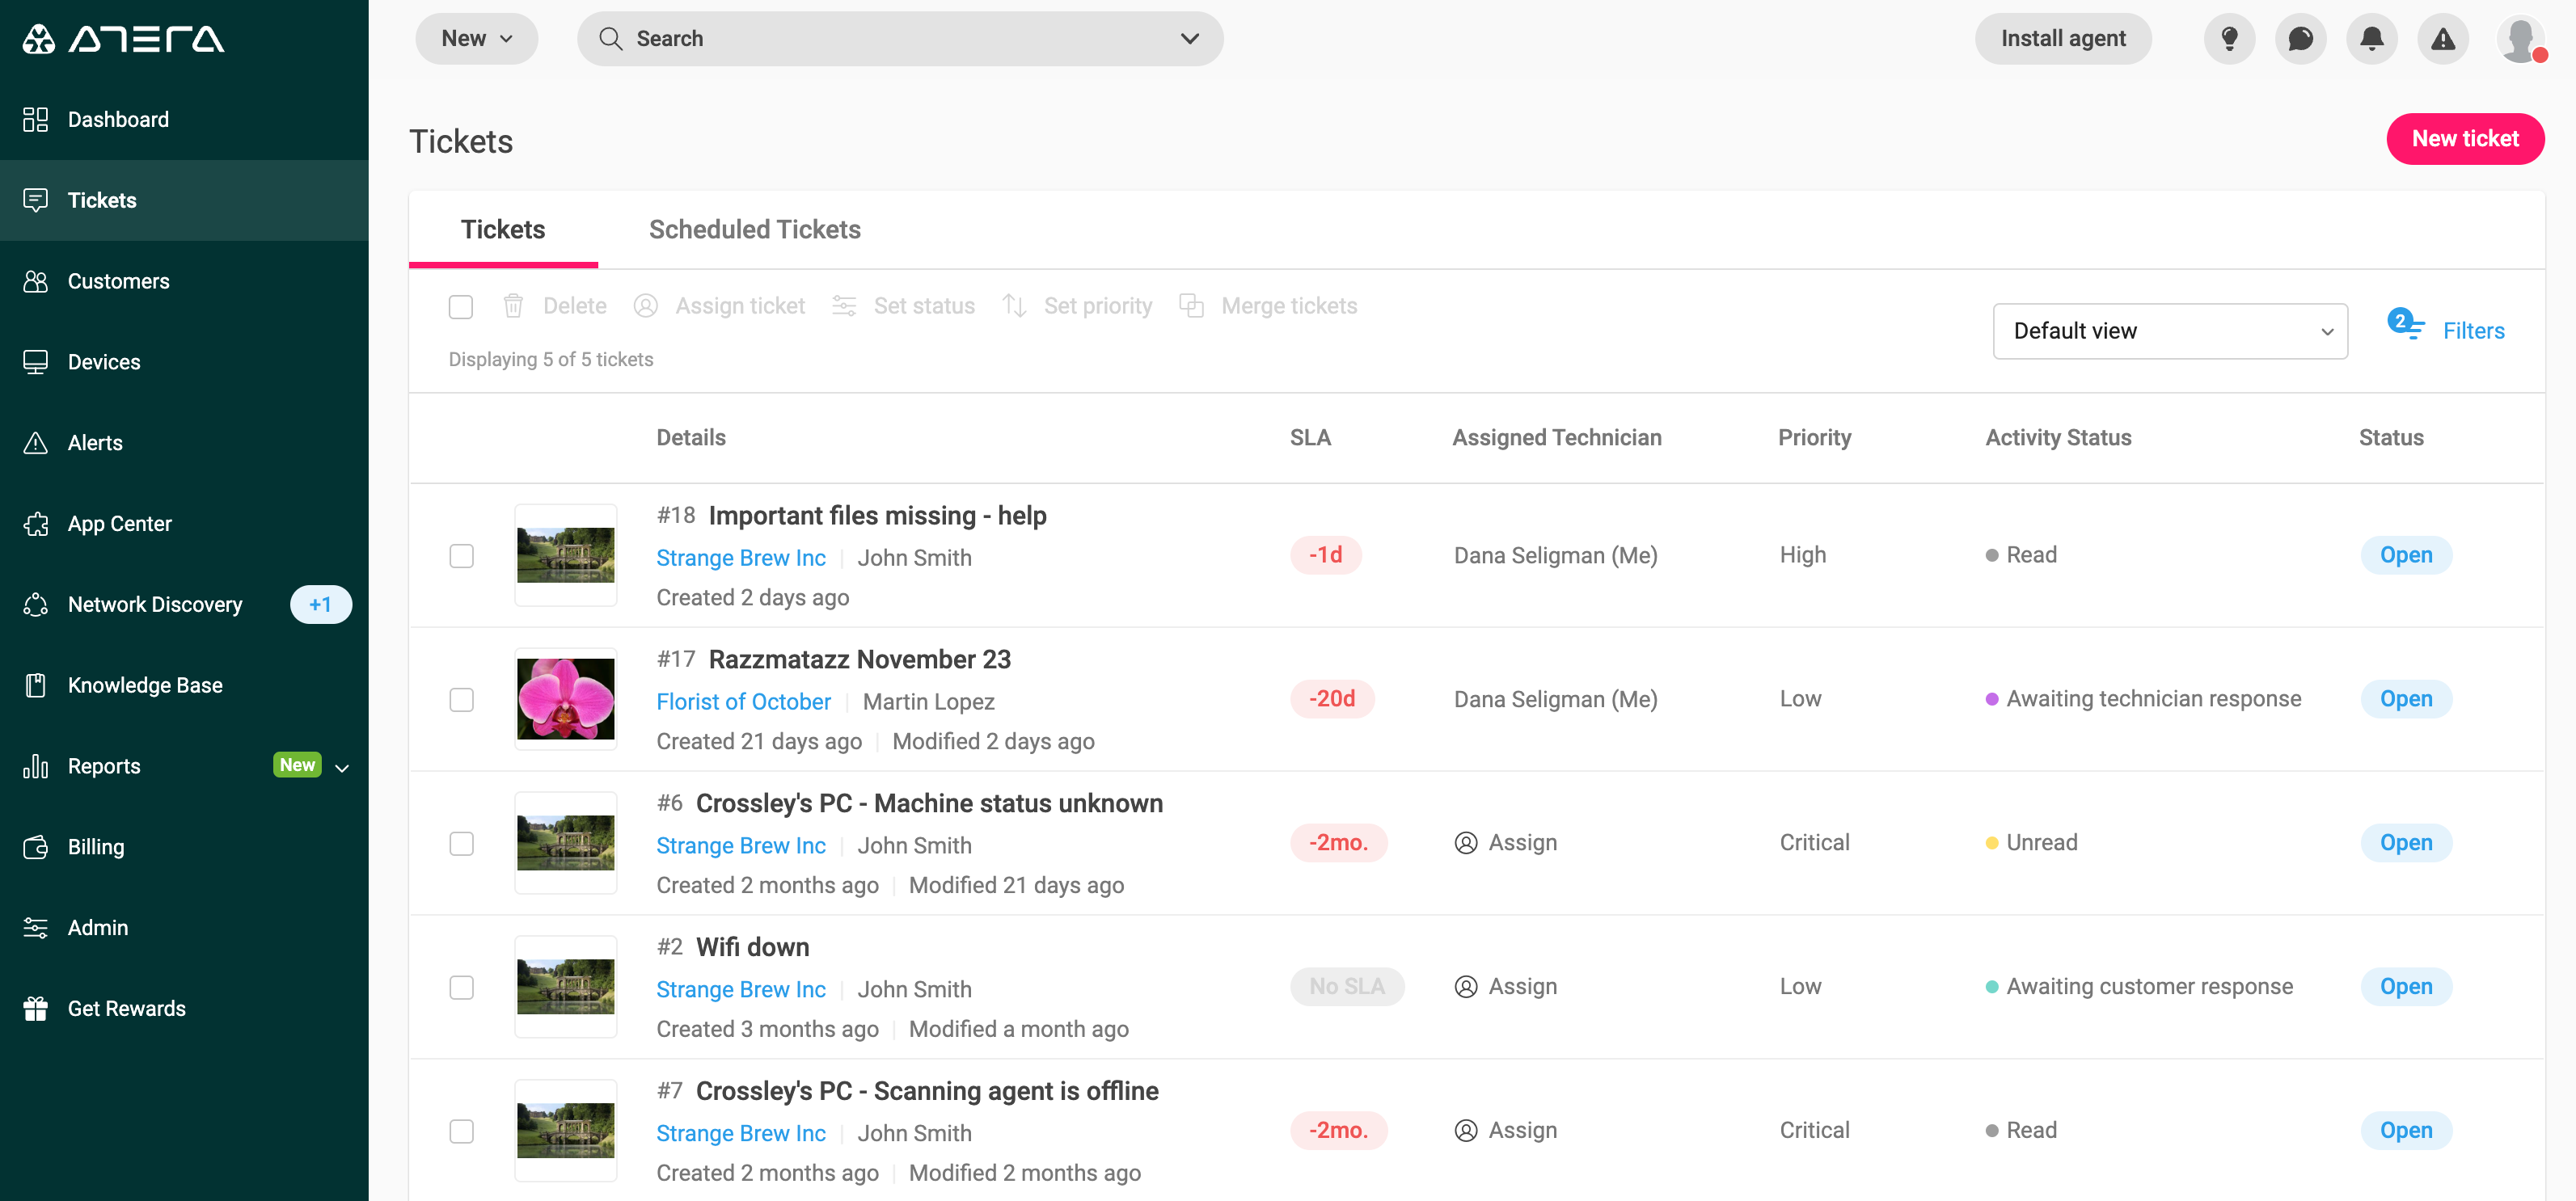This screenshot has height=1201, width=2576.
Task: Open the chat bubble icon
Action: (2300, 39)
